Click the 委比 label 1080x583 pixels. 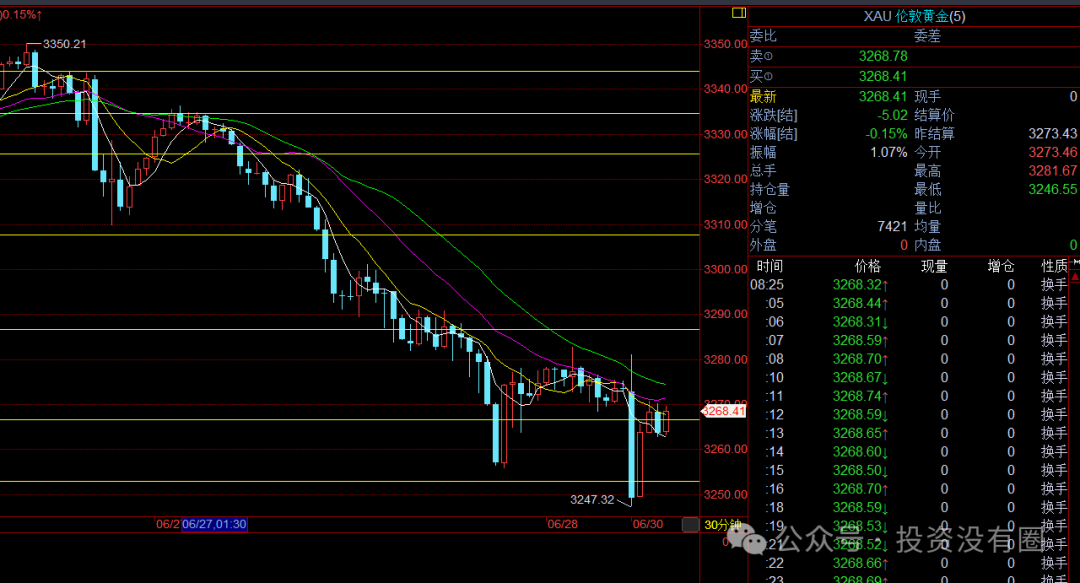[x=763, y=36]
